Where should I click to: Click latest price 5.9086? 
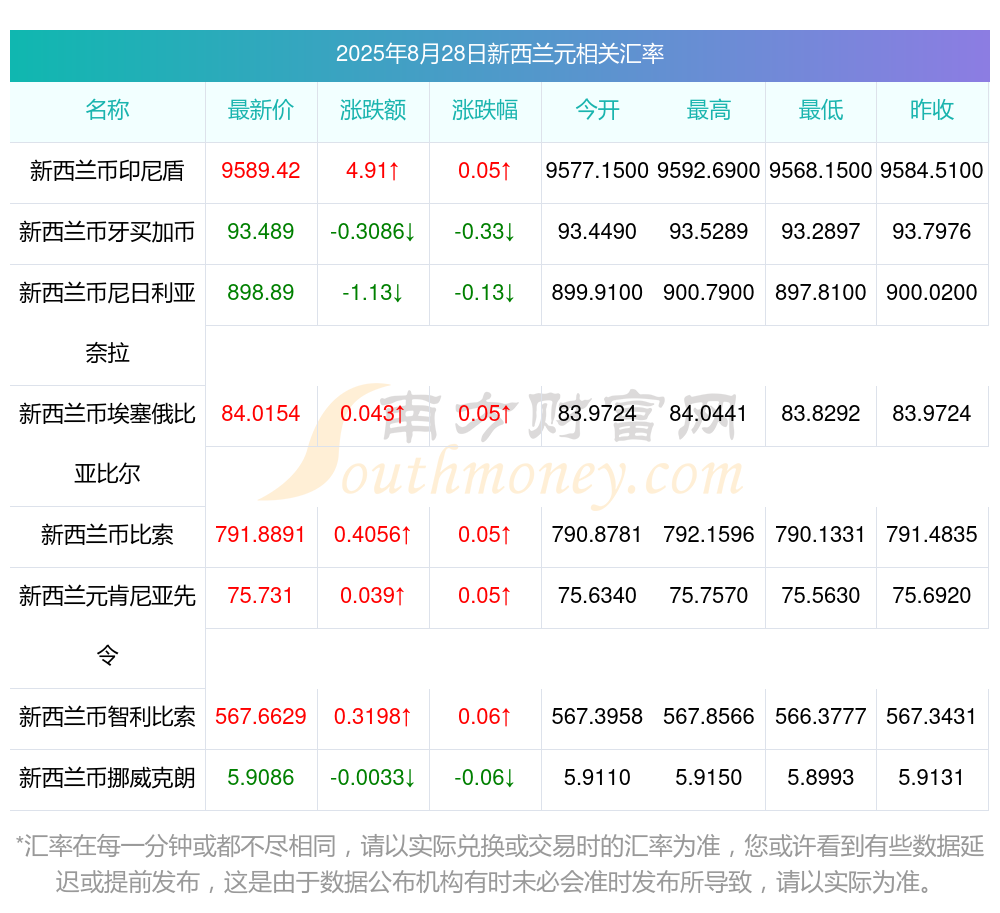point(261,778)
